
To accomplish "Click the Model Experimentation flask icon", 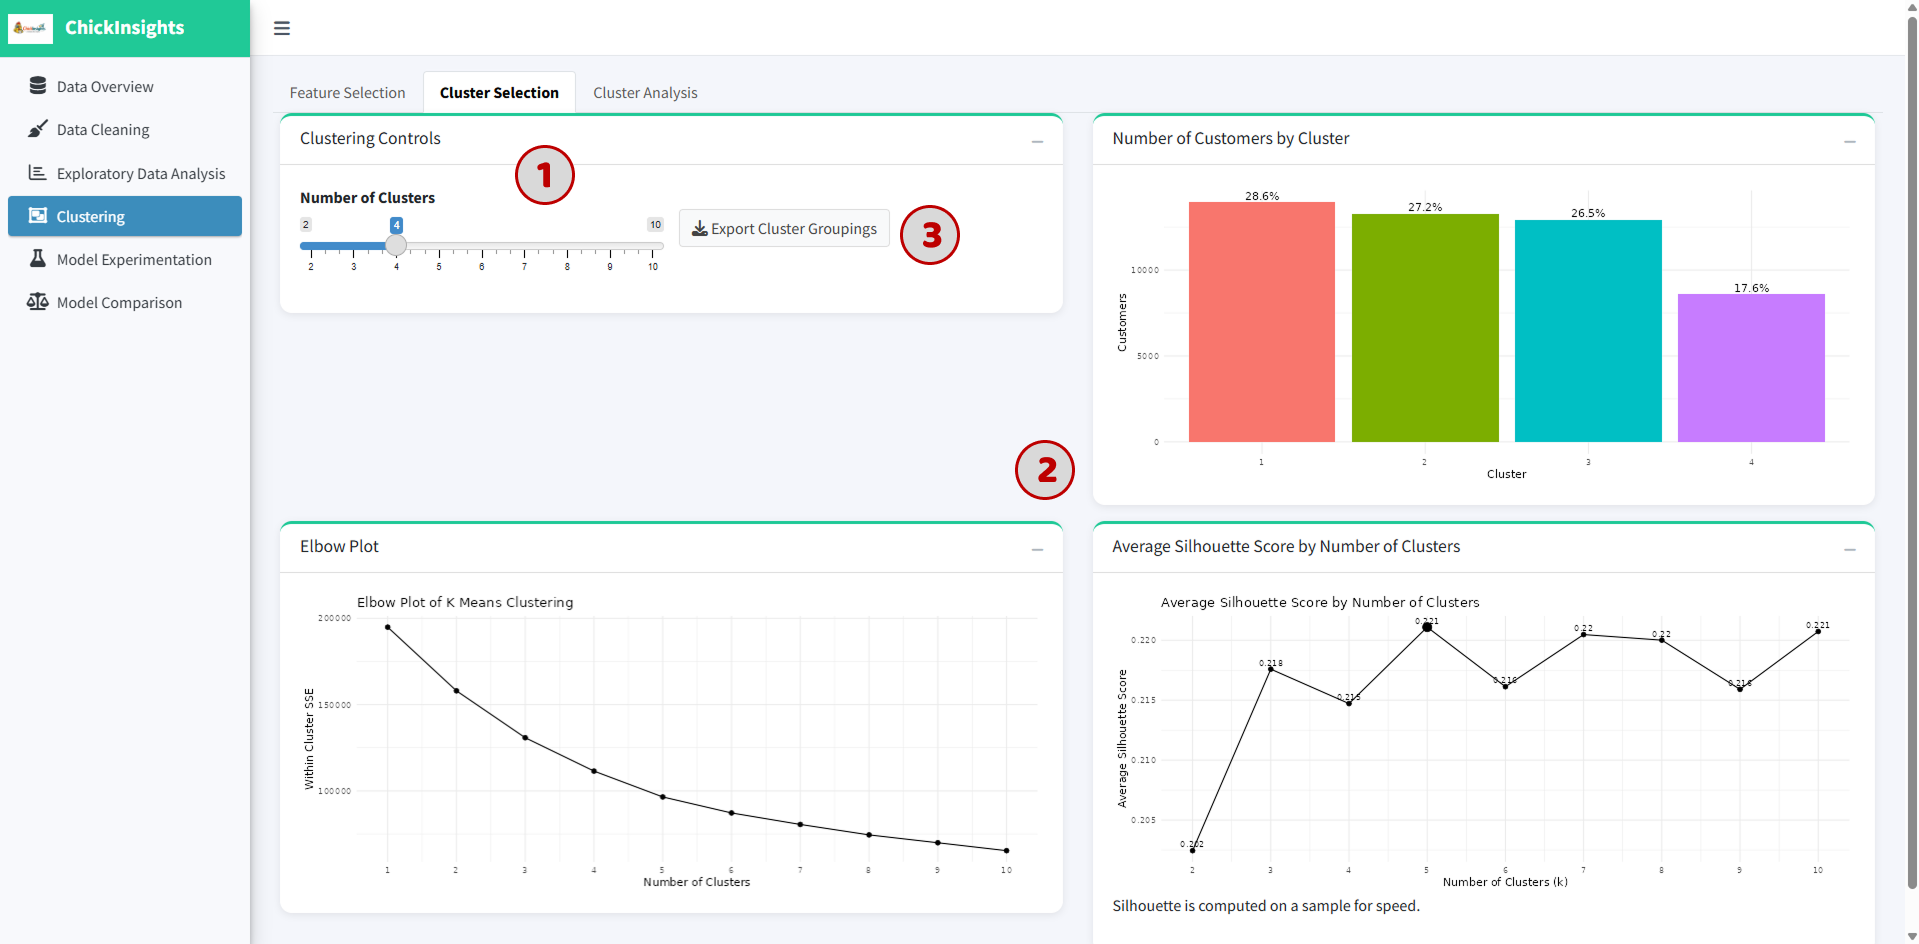I will point(38,259).
